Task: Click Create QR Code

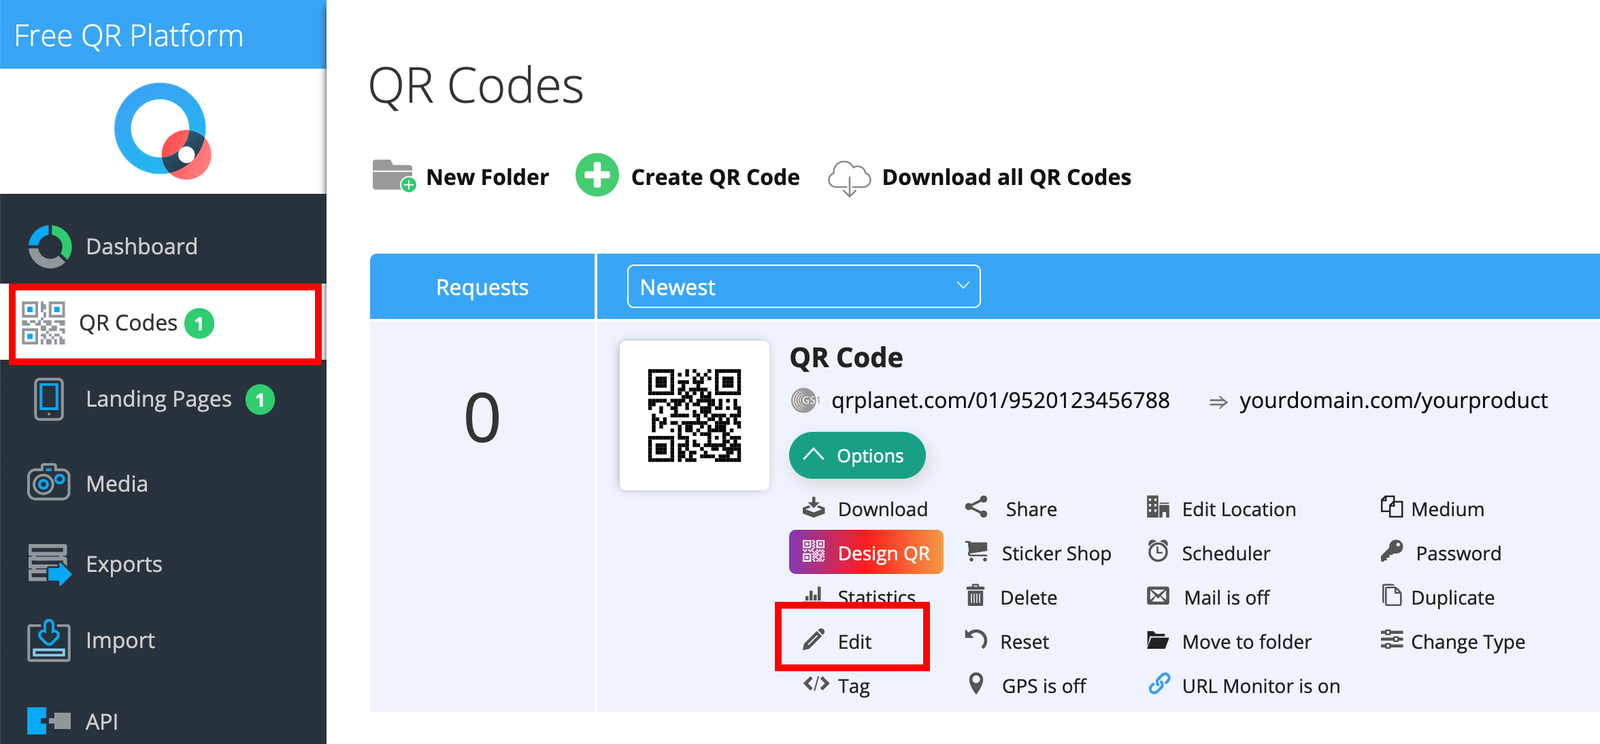Action: (x=715, y=177)
